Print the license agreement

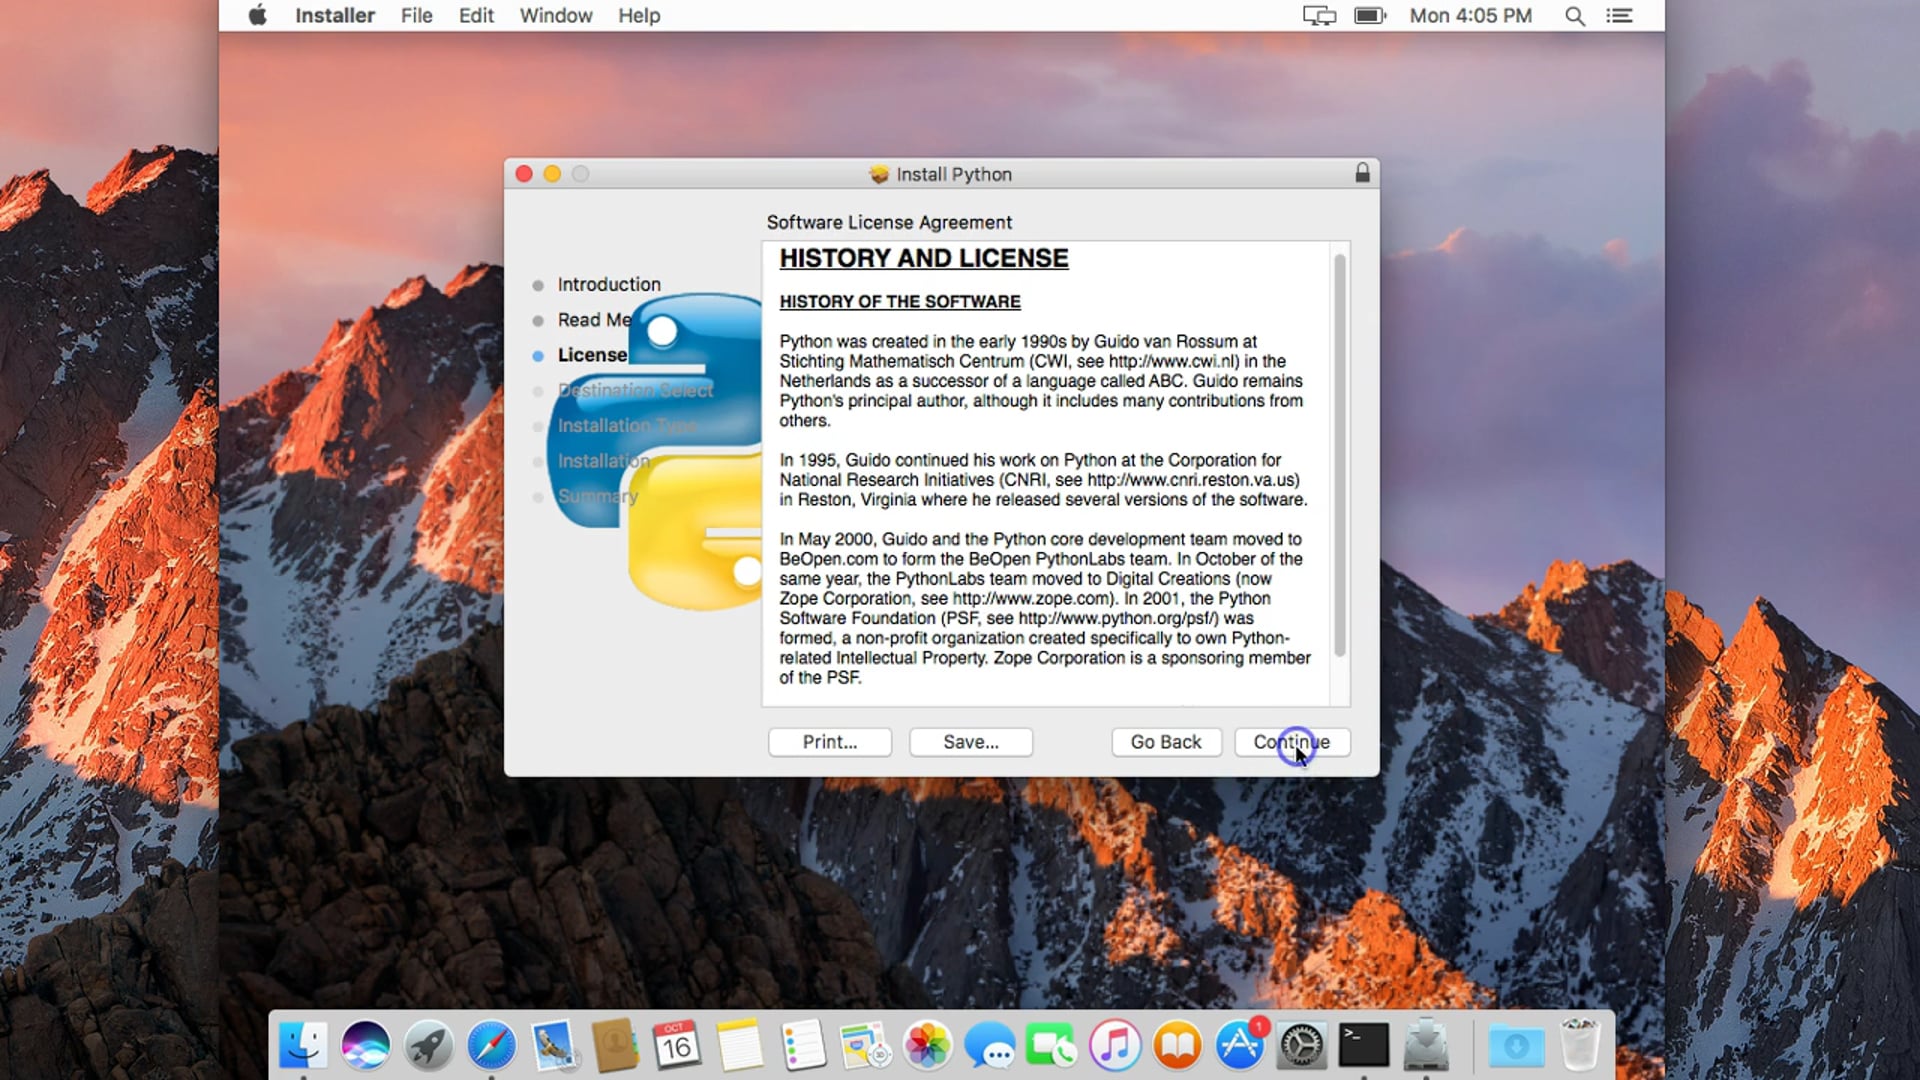tap(829, 742)
